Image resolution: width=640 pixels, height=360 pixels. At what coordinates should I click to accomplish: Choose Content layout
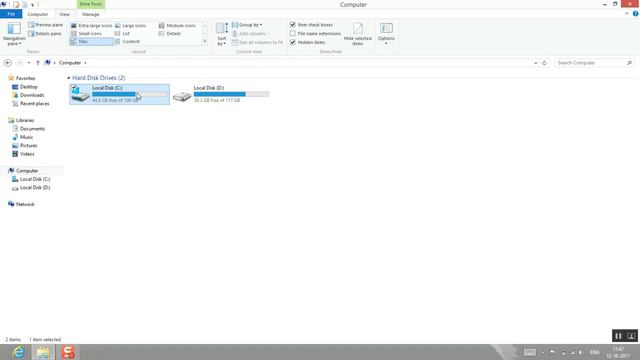point(127,42)
